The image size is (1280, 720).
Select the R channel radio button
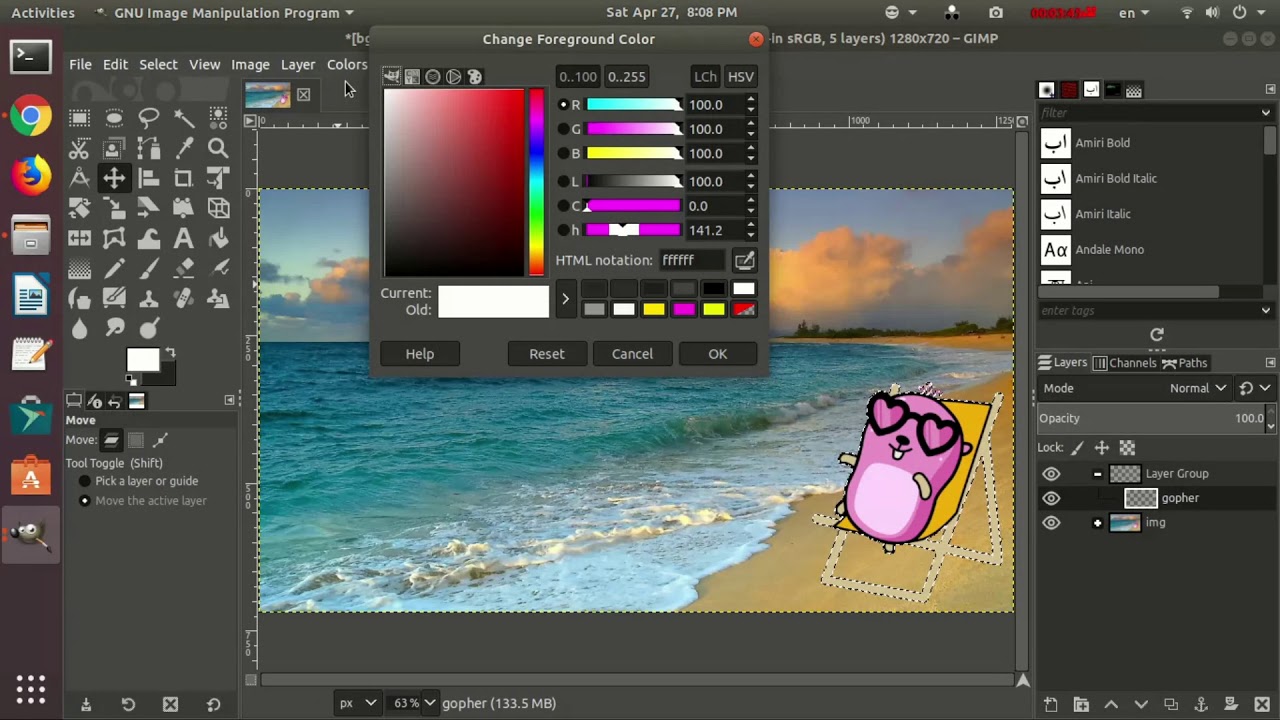[563, 104]
